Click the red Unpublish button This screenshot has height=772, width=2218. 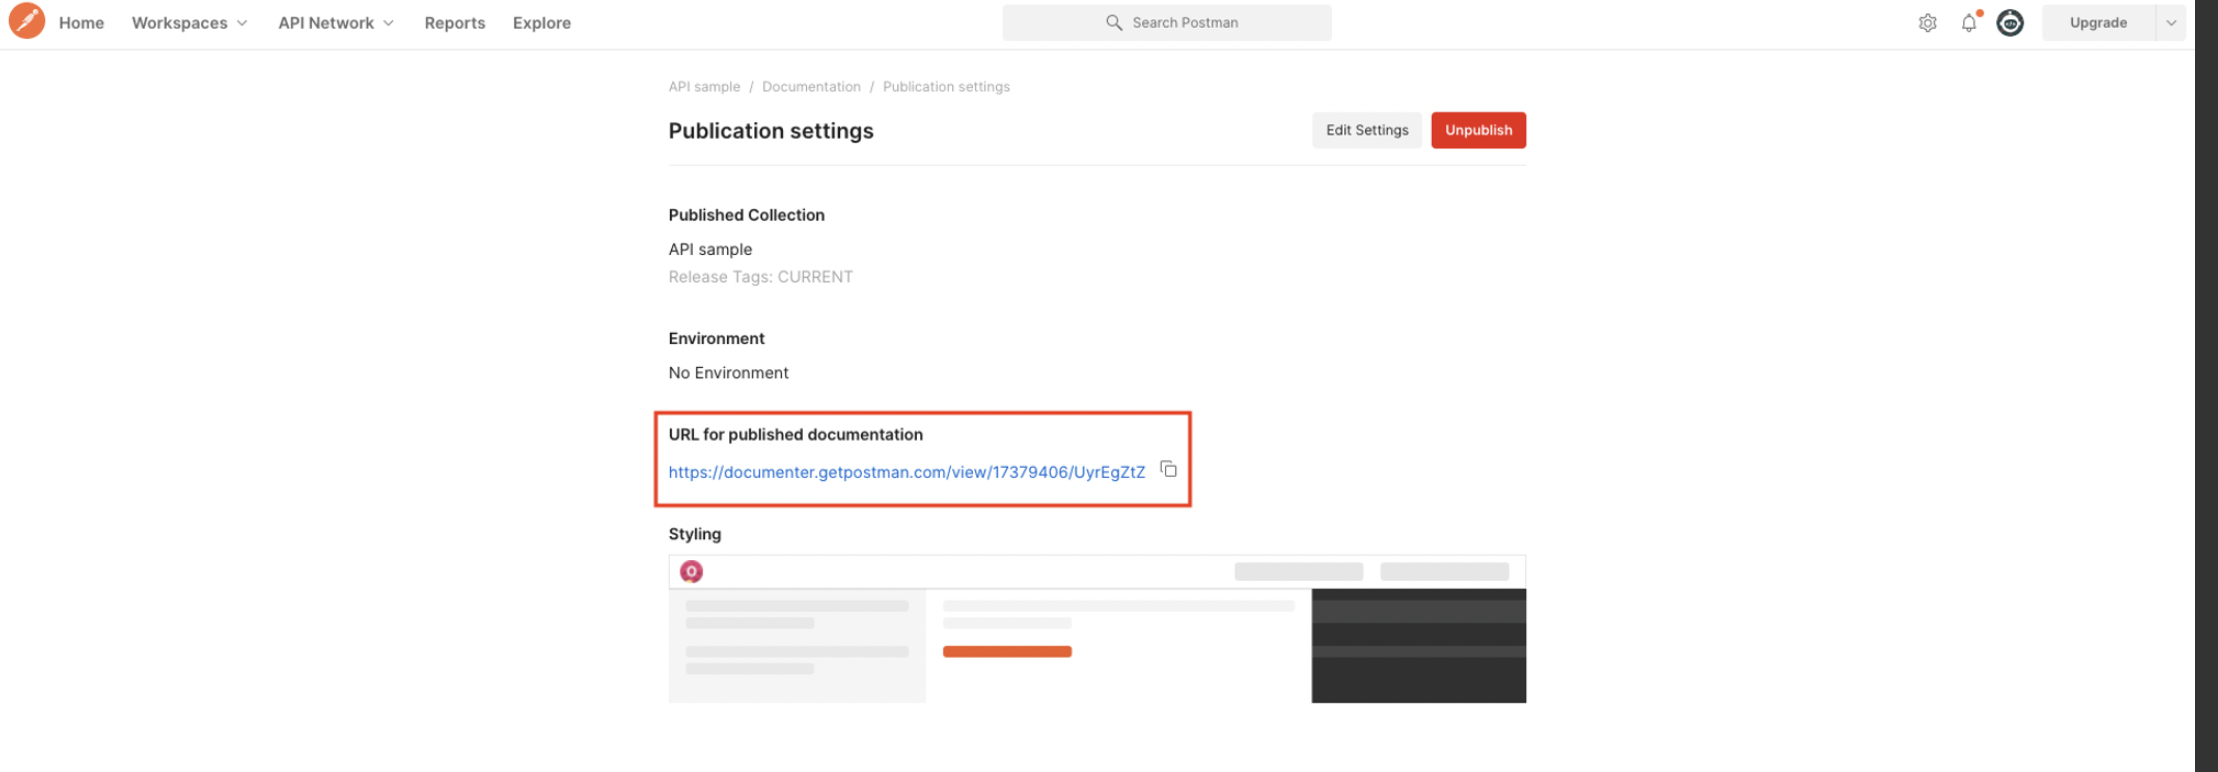coord(1478,130)
